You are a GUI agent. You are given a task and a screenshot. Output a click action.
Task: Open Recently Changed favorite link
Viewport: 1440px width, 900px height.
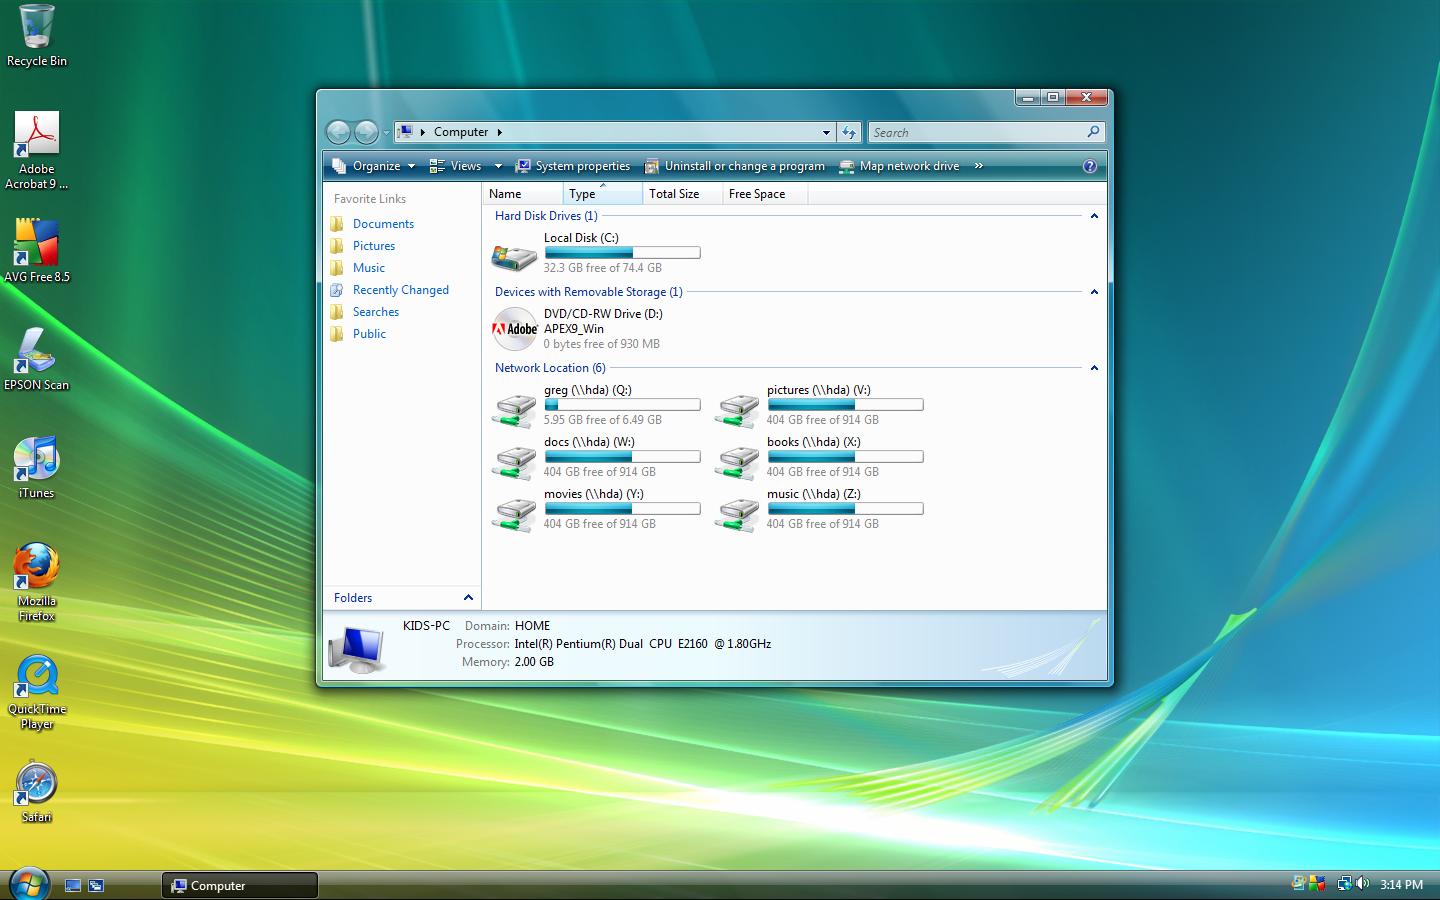[x=401, y=290]
